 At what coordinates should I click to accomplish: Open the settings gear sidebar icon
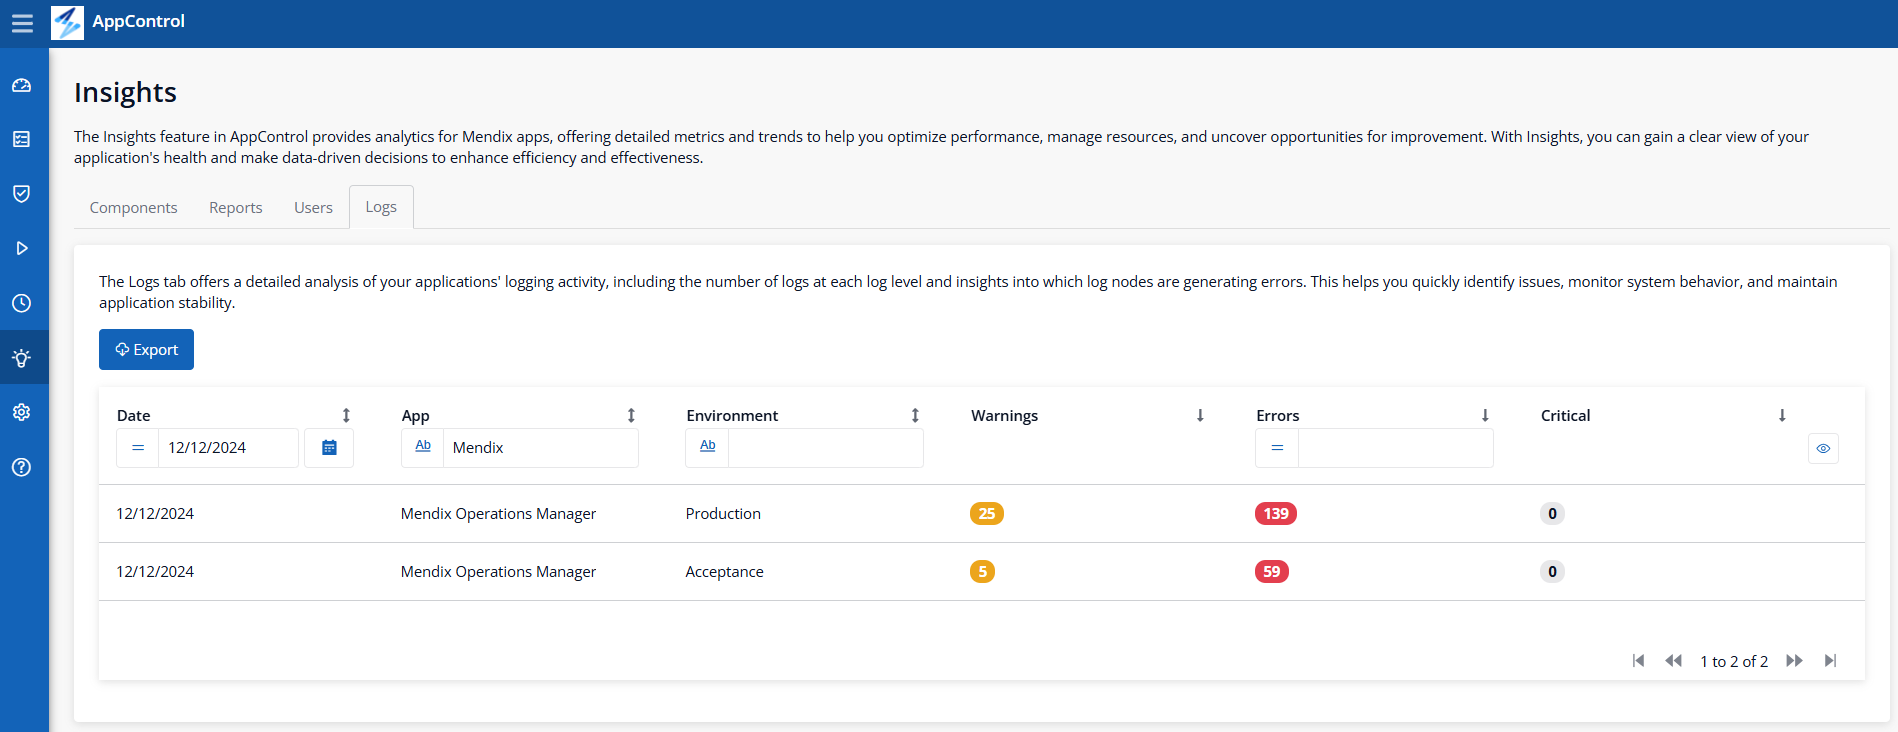click(22, 412)
